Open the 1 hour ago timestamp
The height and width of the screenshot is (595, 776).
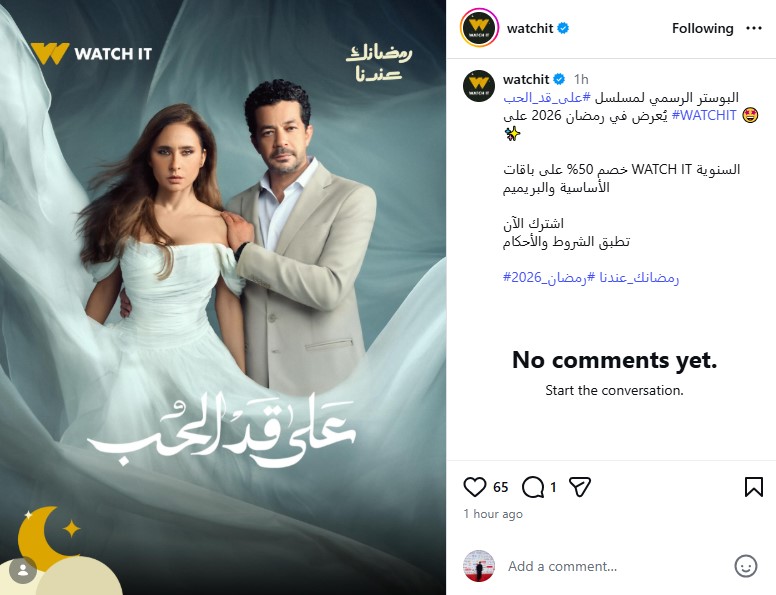(493, 514)
